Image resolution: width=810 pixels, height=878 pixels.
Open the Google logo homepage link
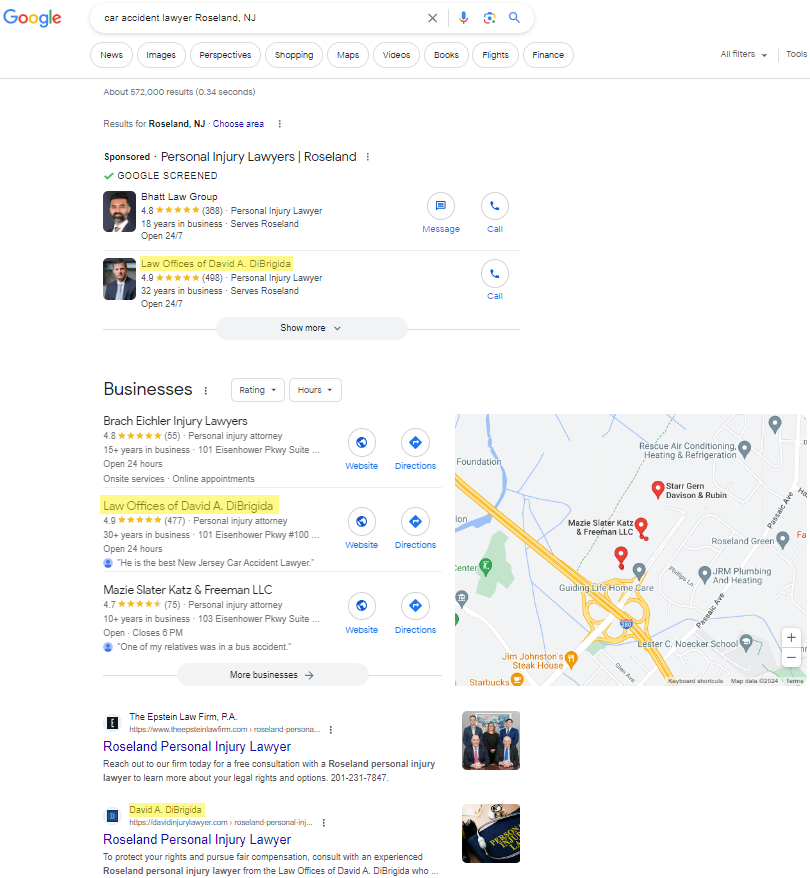(x=32, y=18)
